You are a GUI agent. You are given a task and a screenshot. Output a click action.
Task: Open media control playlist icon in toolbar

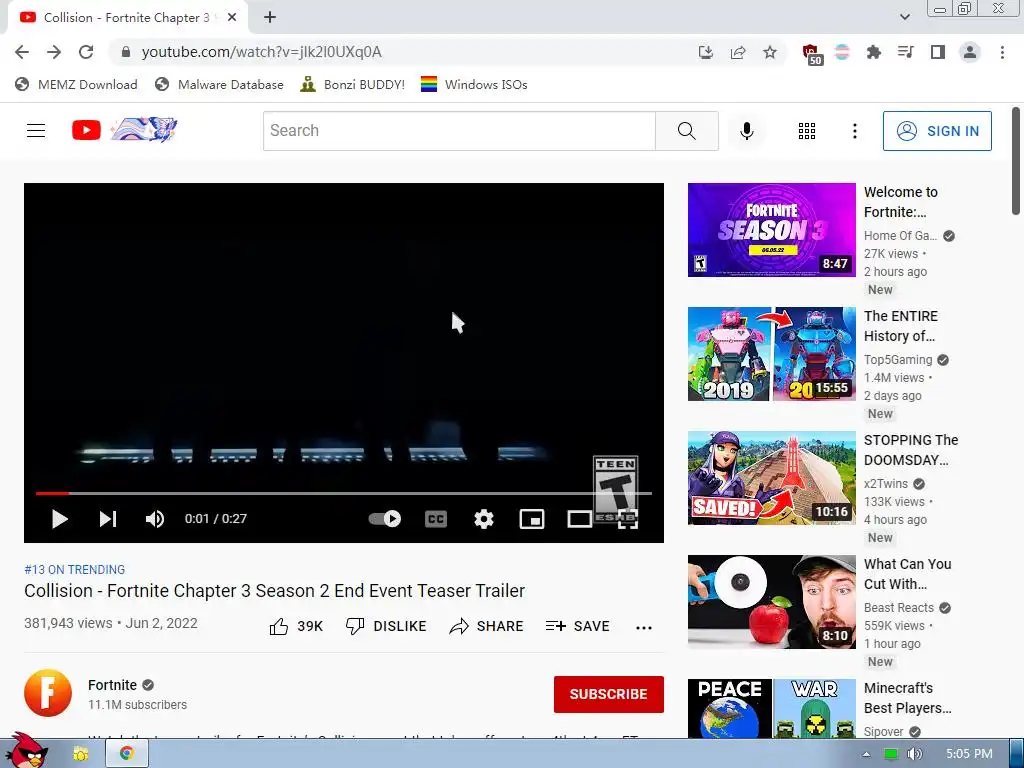coord(906,52)
